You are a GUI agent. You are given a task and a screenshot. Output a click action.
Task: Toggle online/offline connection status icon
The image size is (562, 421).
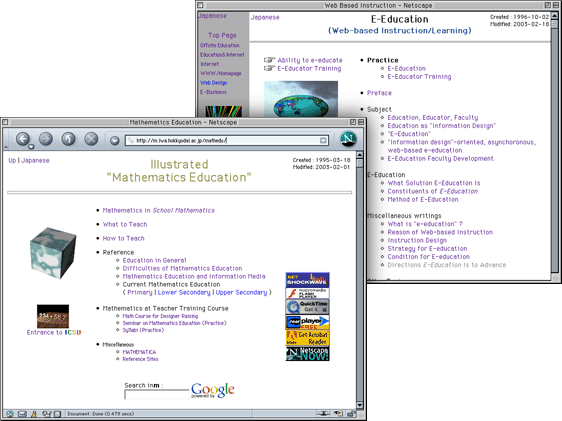(x=323, y=414)
